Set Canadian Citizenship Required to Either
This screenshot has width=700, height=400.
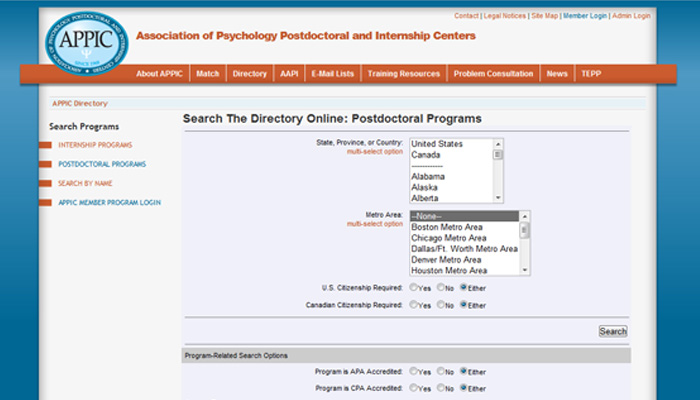pyautogui.click(x=463, y=304)
